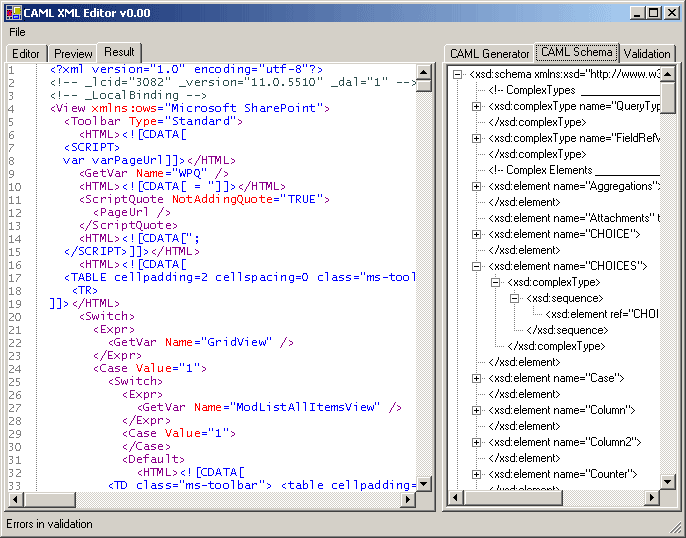The image size is (686, 538).
Task: Click the schema tree scroll up arrow
Action: tap(668, 74)
